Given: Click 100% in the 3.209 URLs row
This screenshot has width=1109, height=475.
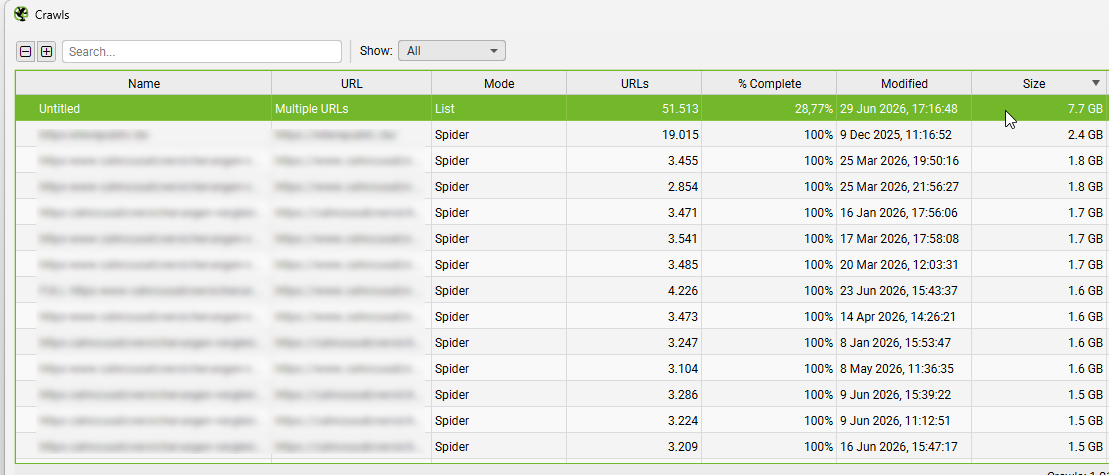Looking at the screenshot, I should pos(818,446).
